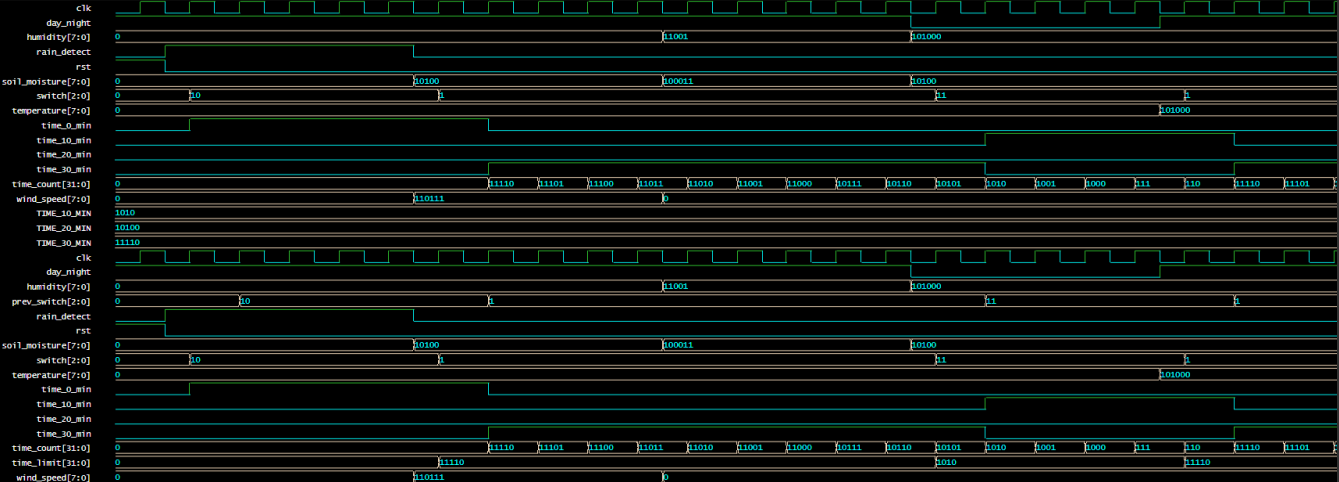The height and width of the screenshot is (482, 1339).
Task: Click value 11110 on the TIME_30_MIN waveform
Action: pyautogui.click(x=128, y=243)
